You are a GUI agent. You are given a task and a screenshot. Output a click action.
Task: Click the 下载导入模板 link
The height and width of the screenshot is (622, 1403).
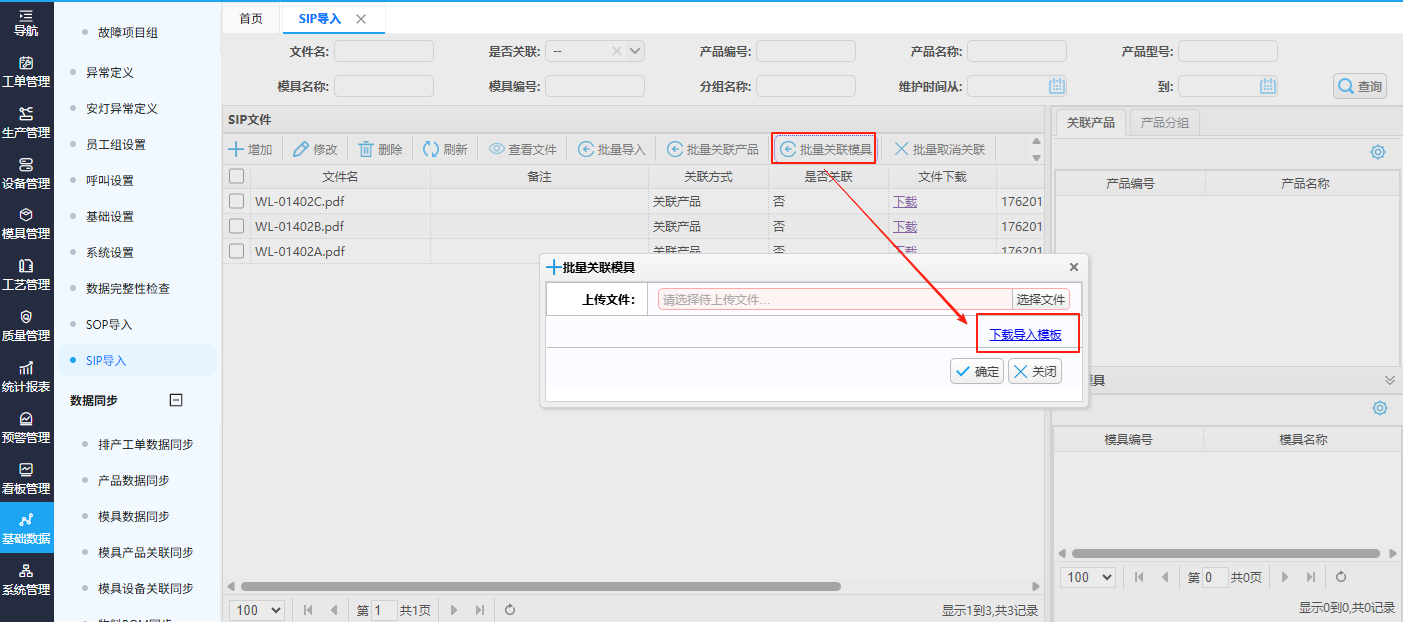[1025, 335]
